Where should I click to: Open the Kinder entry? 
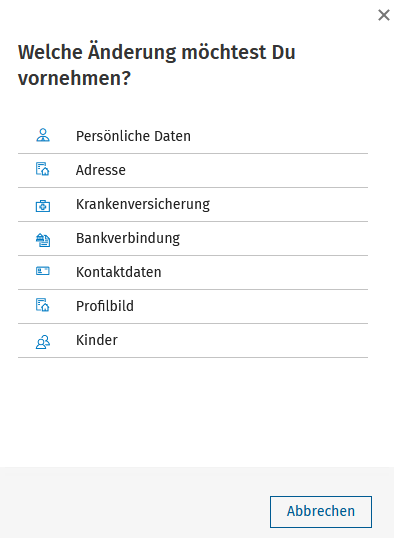click(193, 340)
